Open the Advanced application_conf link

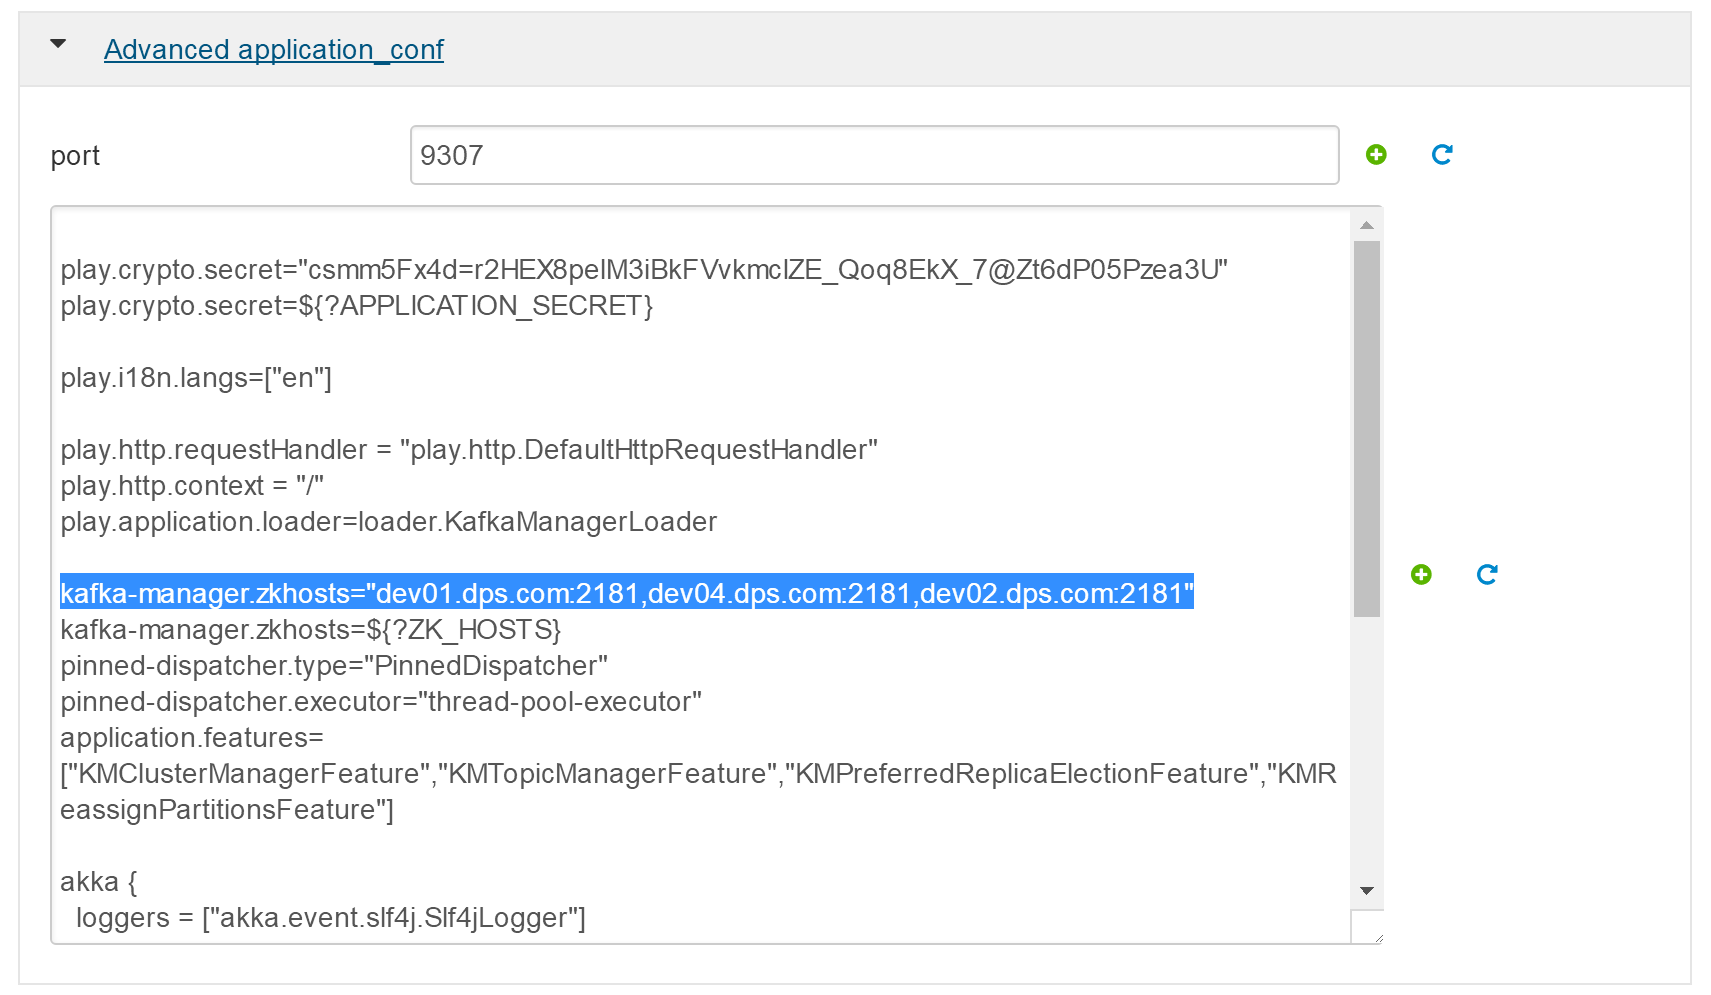coord(273,49)
